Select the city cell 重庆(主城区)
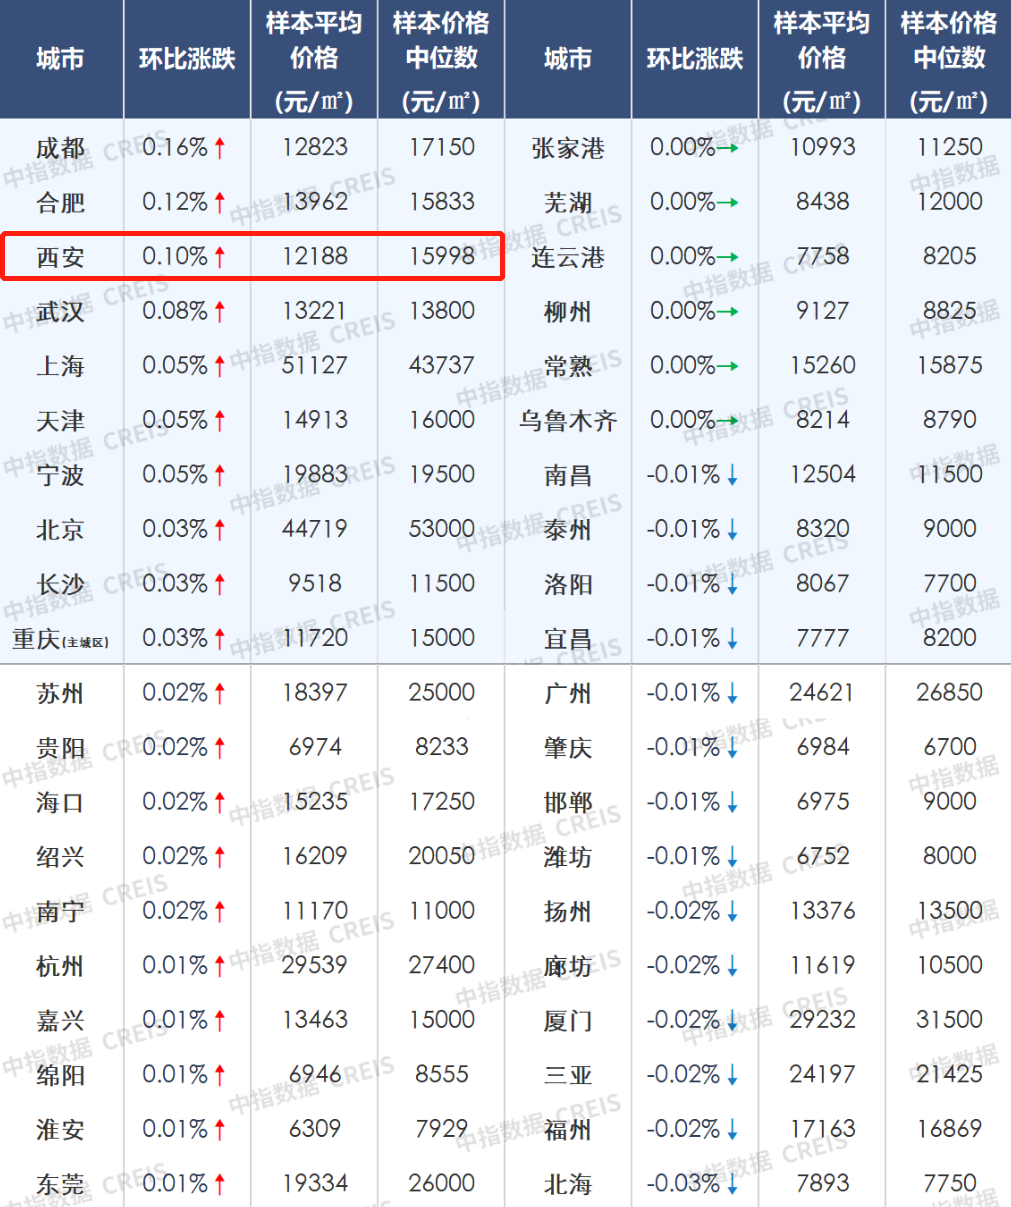The height and width of the screenshot is (1207, 1011). pos(60,639)
